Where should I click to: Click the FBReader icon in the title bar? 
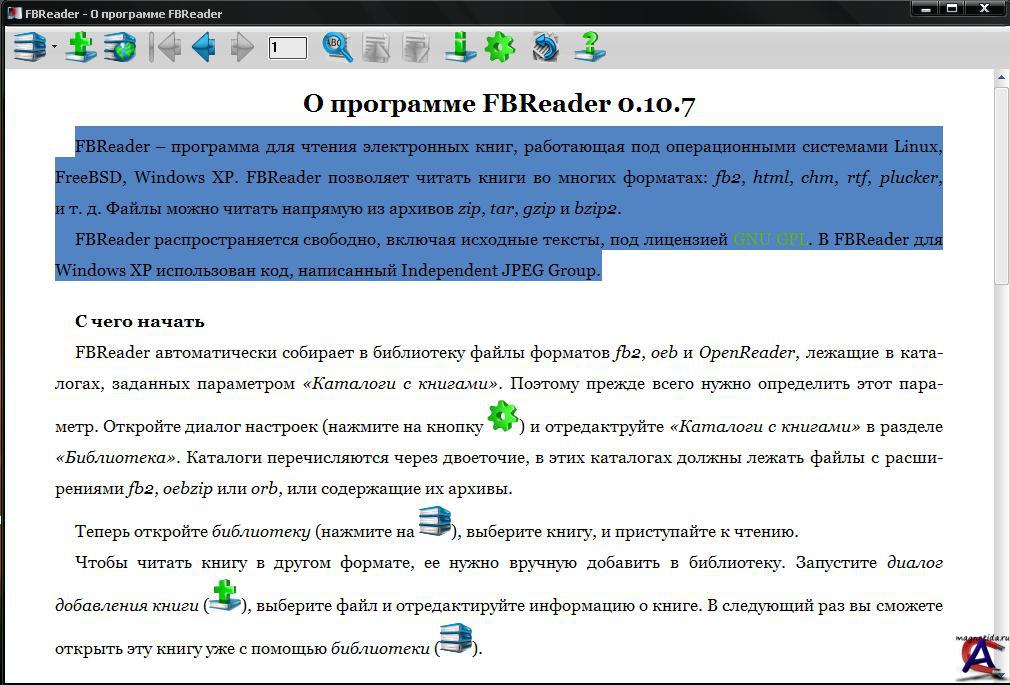(x=13, y=13)
